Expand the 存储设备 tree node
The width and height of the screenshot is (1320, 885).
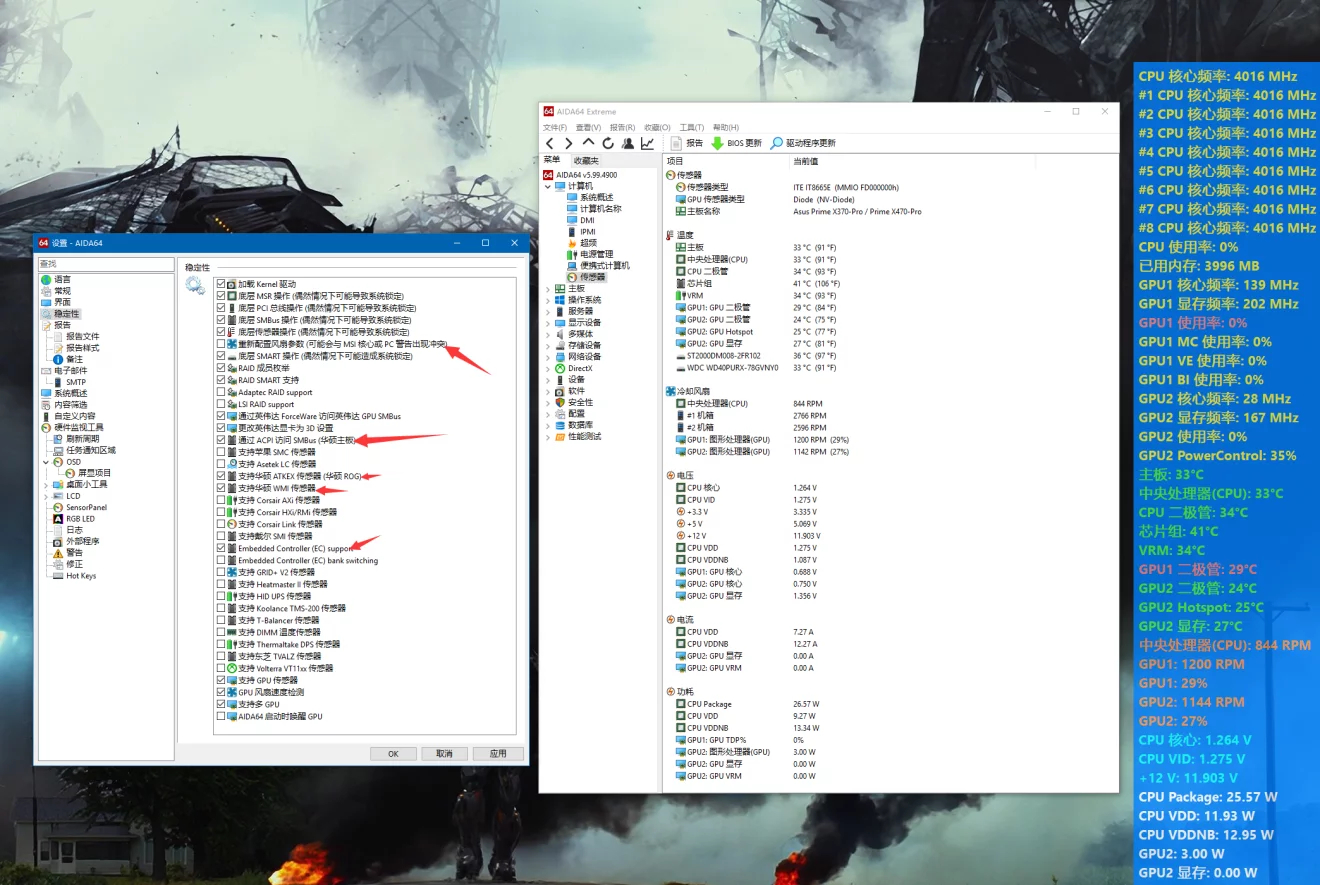(548, 346)
